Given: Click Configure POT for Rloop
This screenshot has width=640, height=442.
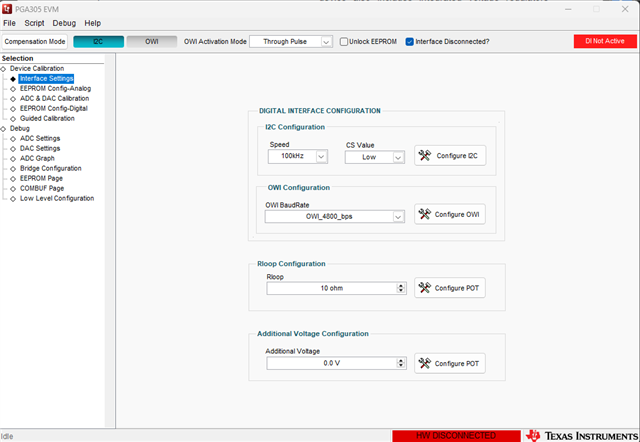Looking at the screenshot, I should [x=450, y=288].
